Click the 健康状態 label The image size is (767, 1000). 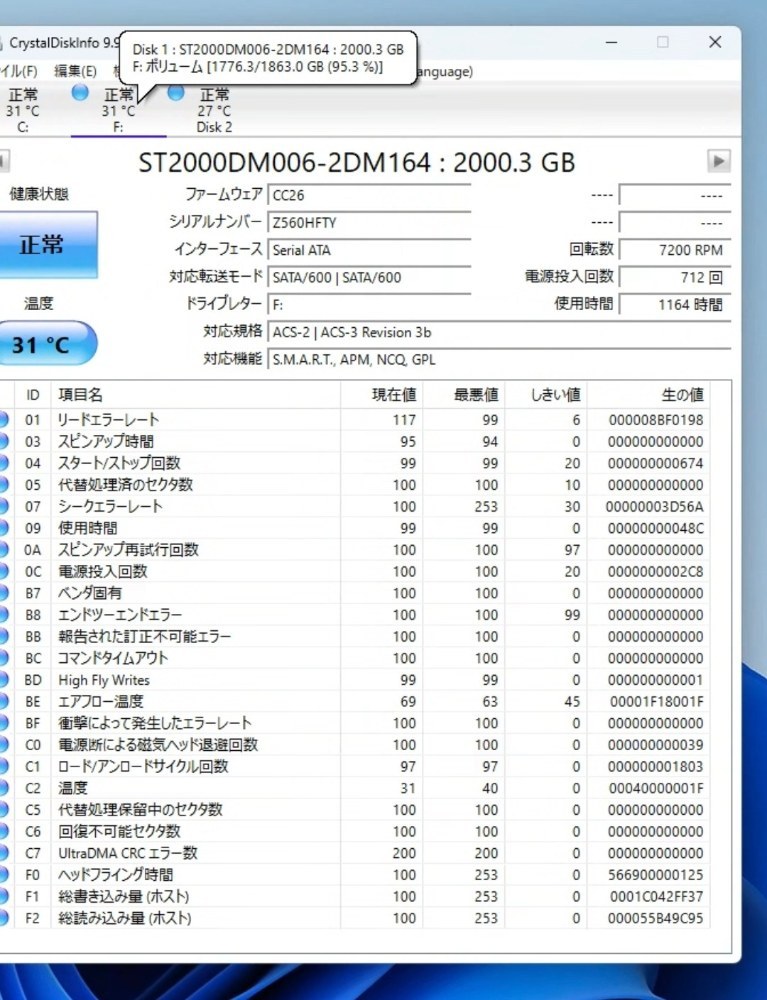pyautogui.click(x=39, y=194)
